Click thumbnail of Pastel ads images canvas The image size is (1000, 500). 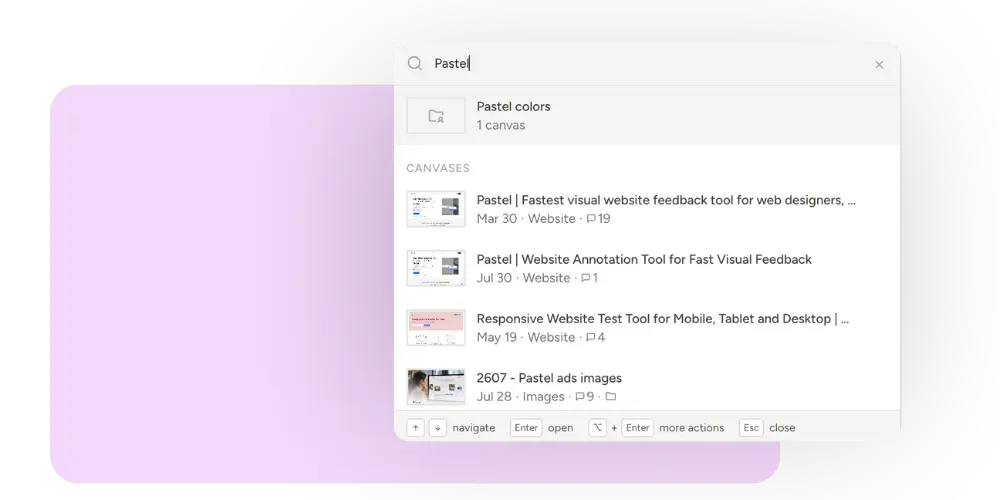(436, 386)
